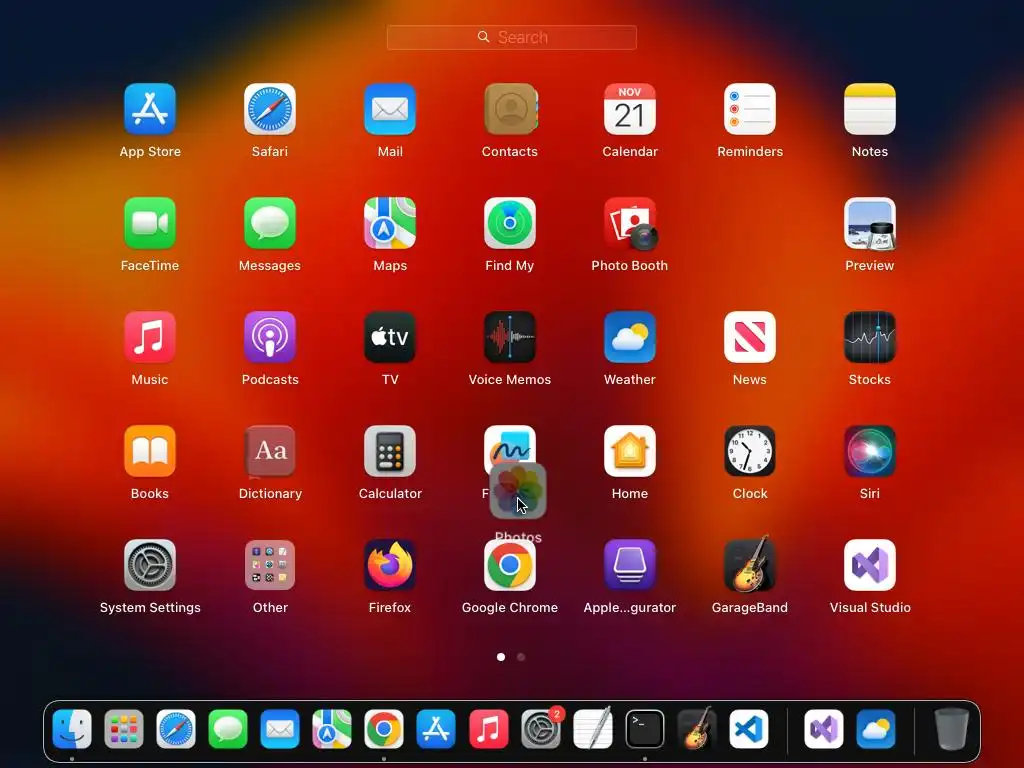Open Calendar showing Nov 21
This screenshot has width=1024, height=768.
pyautogui.click(x=630, y=109)
